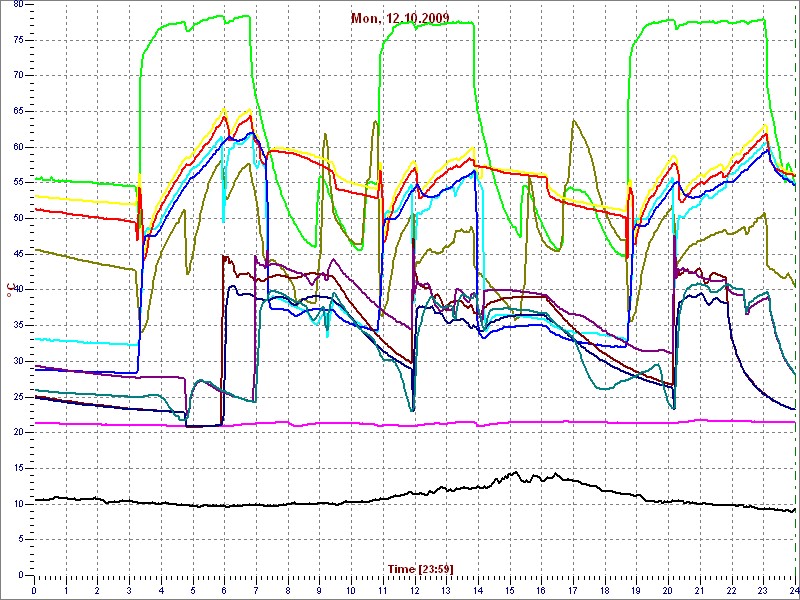Click the °C unit label on the vertical axis

click(x=9, y=291)
